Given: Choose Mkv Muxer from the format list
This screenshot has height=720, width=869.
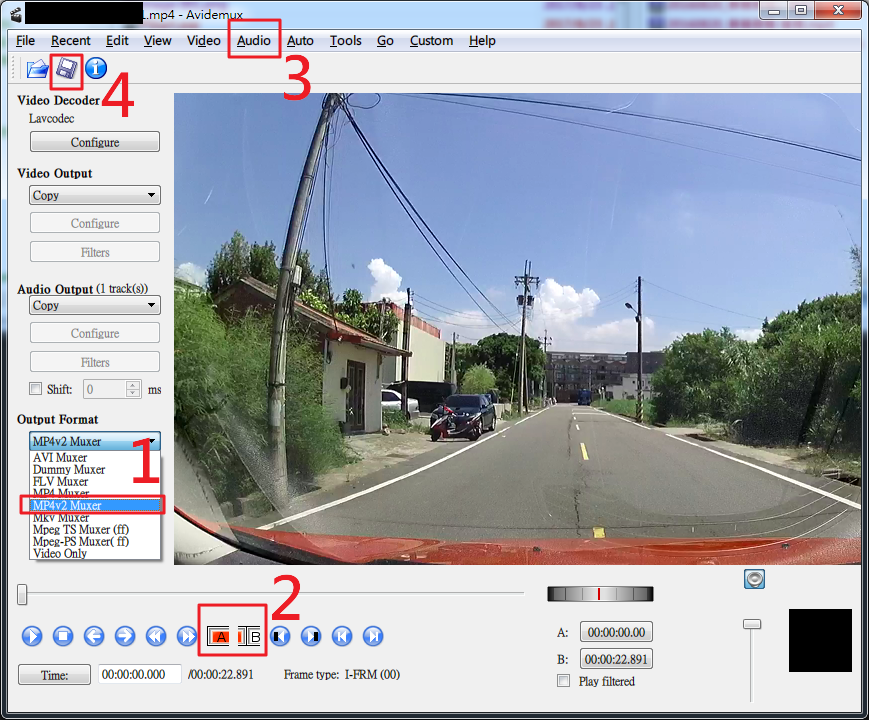Looking at the screenshot, I should pyautogui.click(x=61, y=518).
